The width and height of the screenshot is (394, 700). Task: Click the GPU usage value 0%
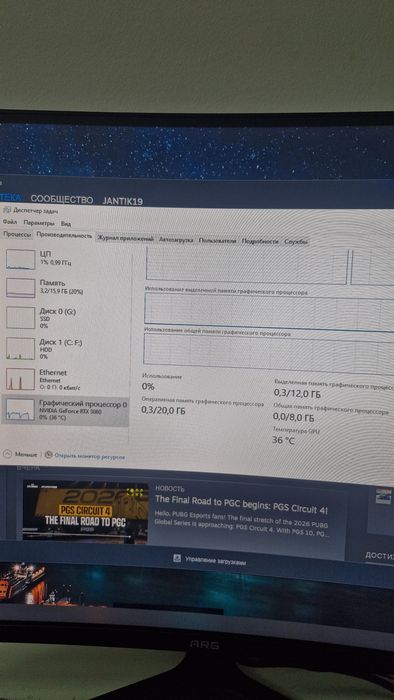click(148, 387)
